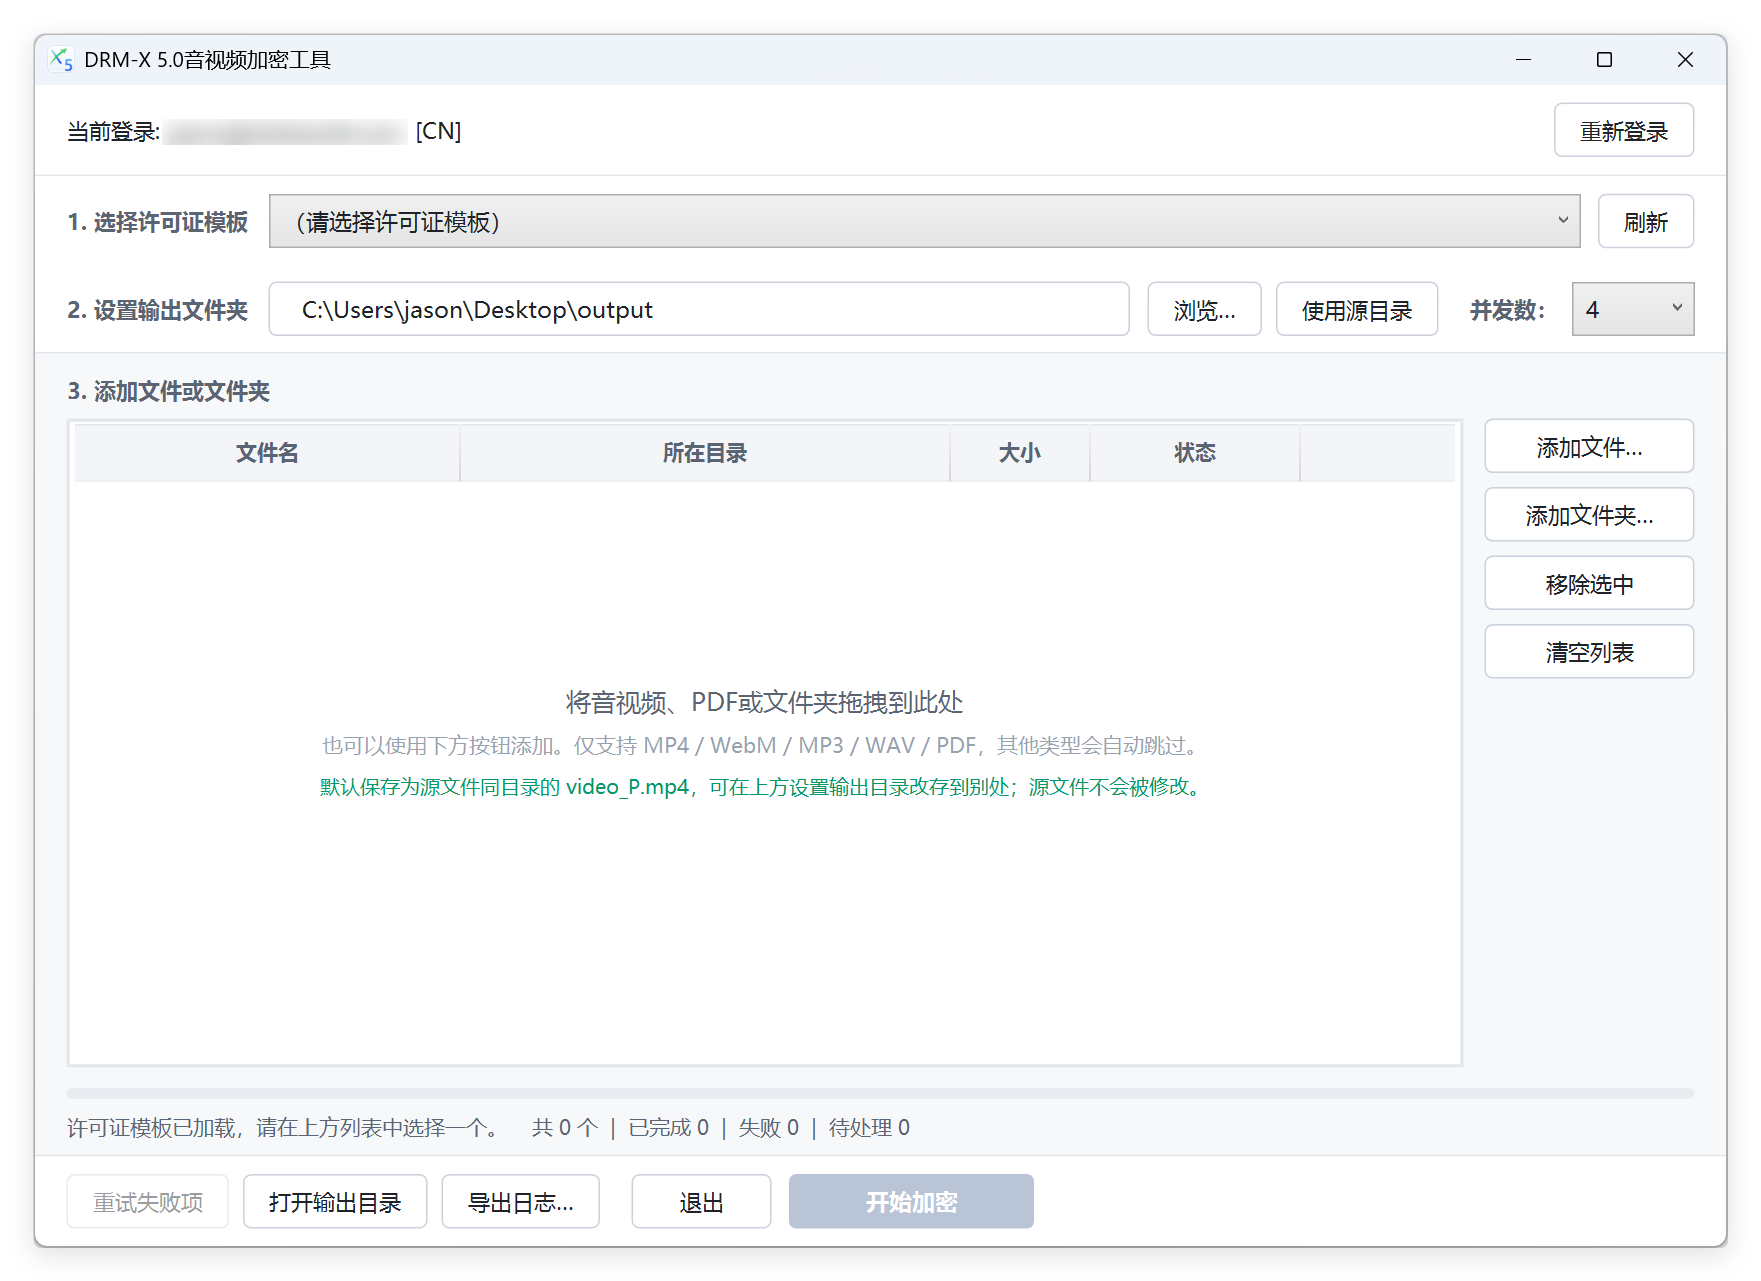Click 添加文件... button

[x=1589, y=446]
